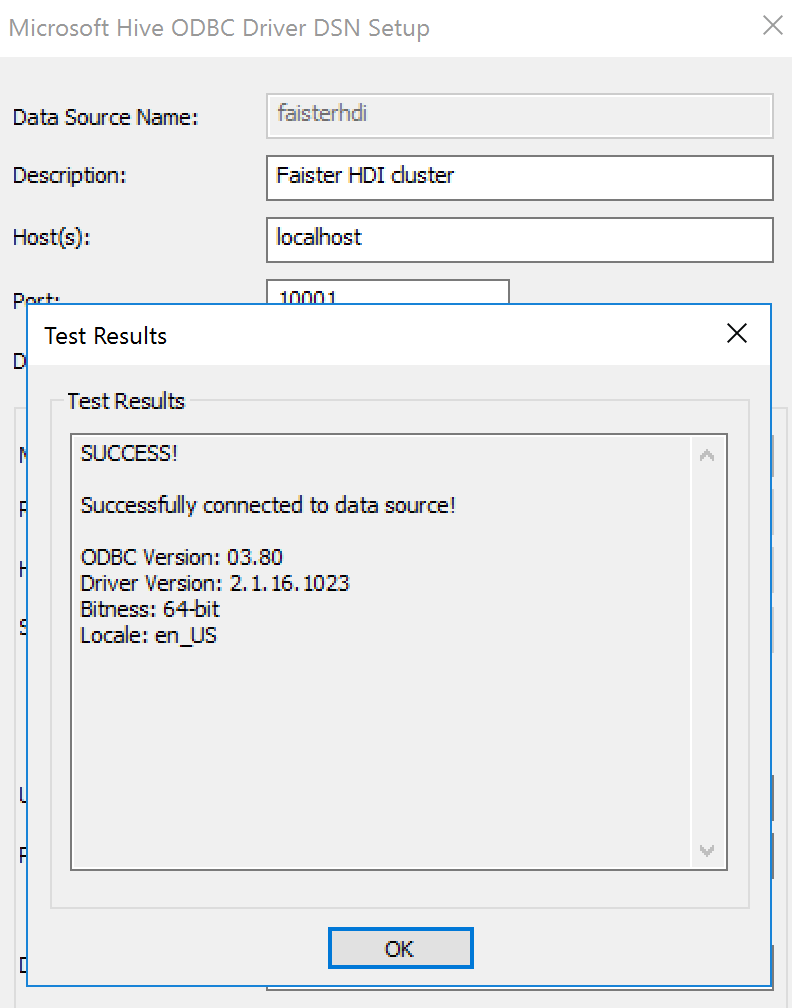This screenshot has width=792, height=1008.
Task: Close the Hive ODBC Driver DSN Setup window
Action: click(x=772, y=26)
